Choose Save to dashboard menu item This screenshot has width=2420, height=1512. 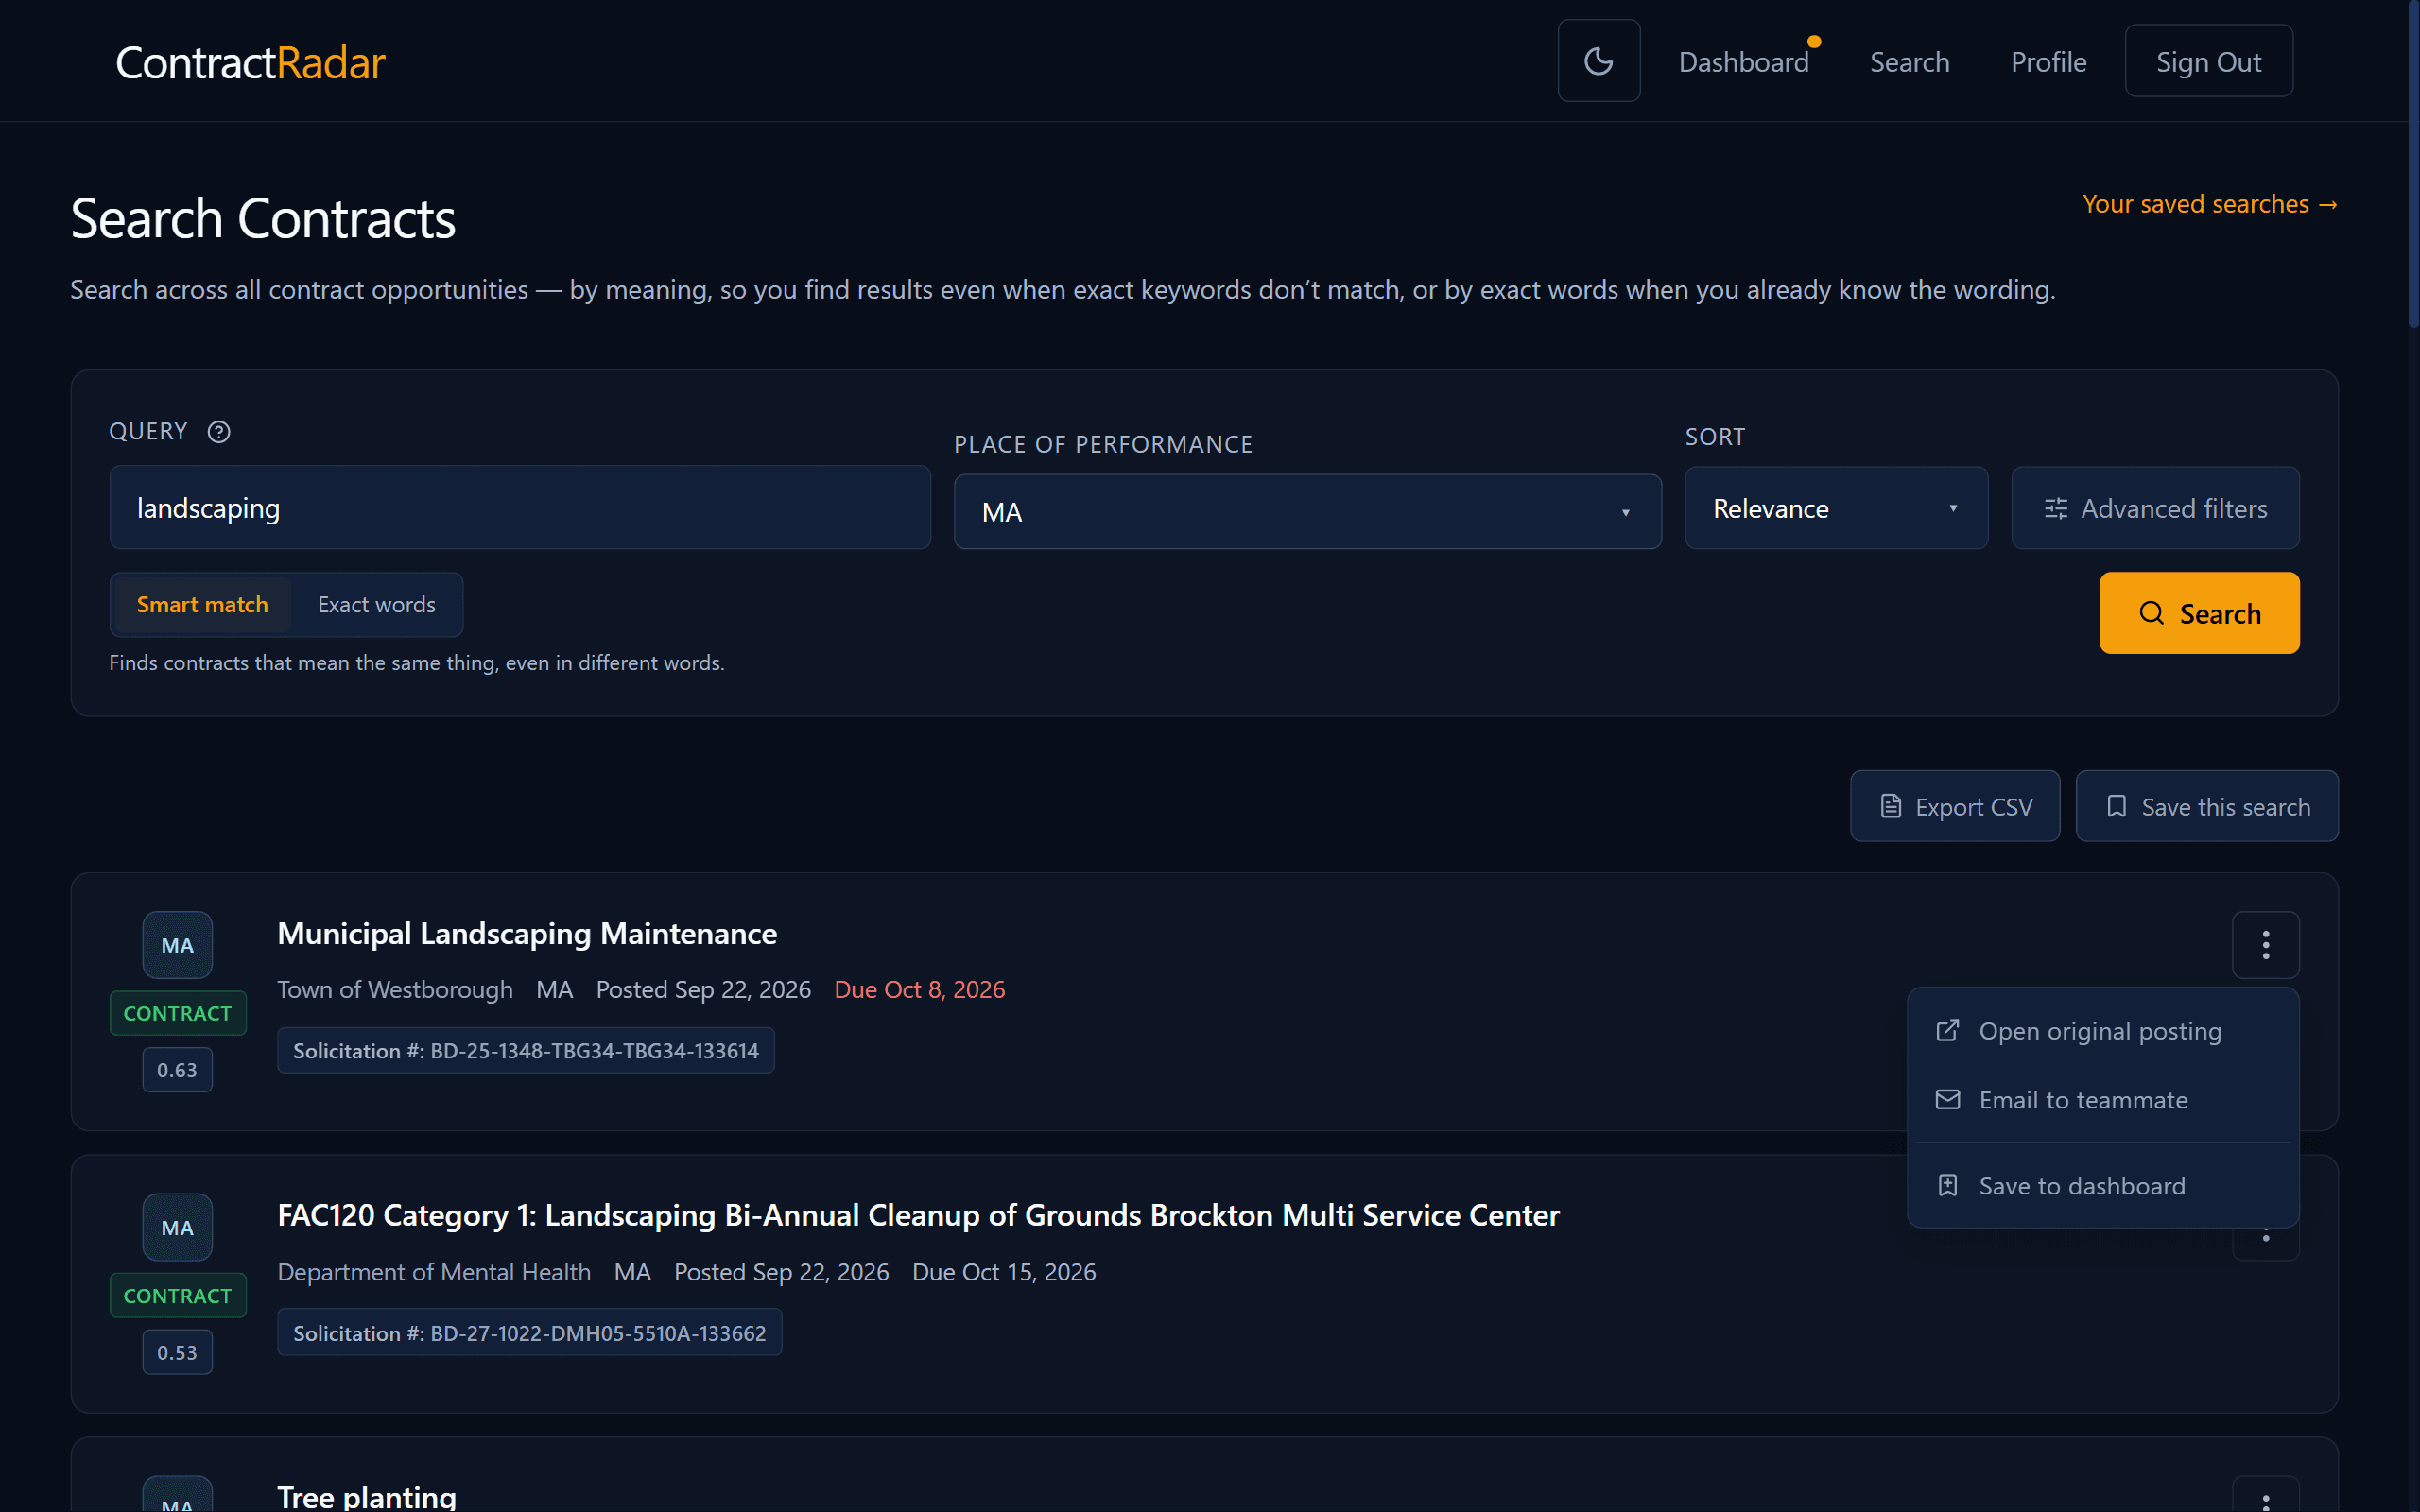click(x=2102, y=1186)
